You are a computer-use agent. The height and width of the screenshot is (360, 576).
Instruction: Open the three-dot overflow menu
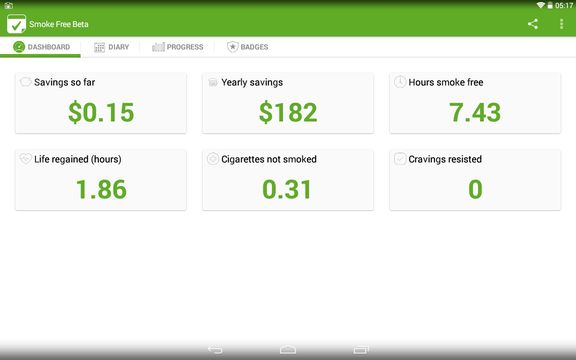click(x=561, y=24)
